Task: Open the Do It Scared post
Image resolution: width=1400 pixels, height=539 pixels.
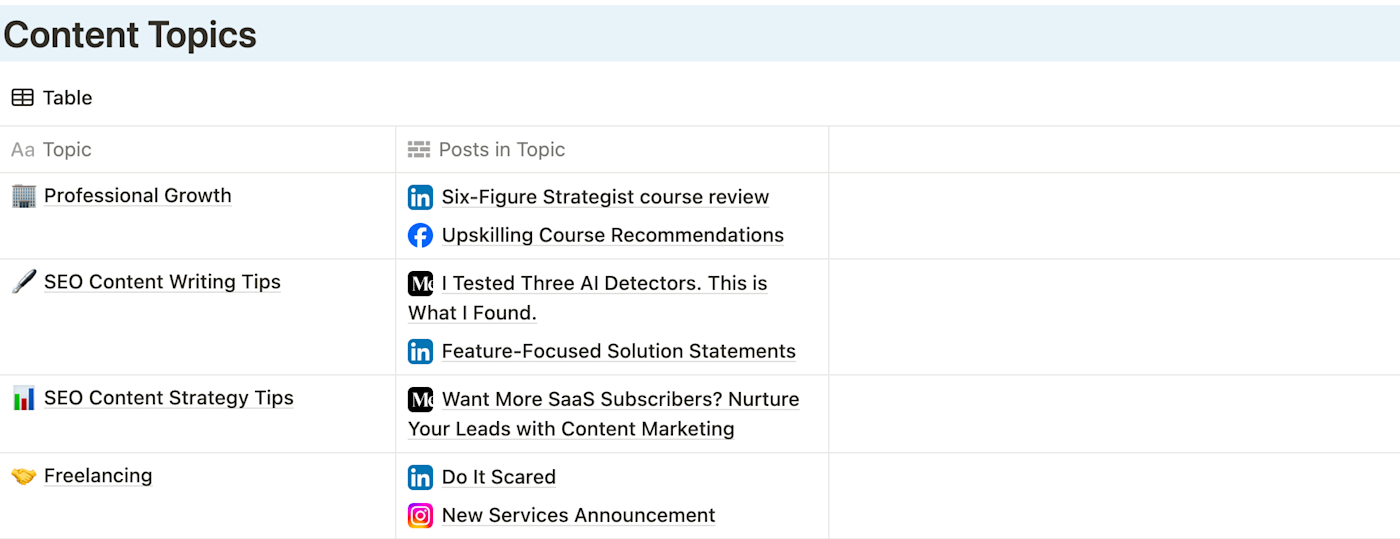Action: pos(498,478)
